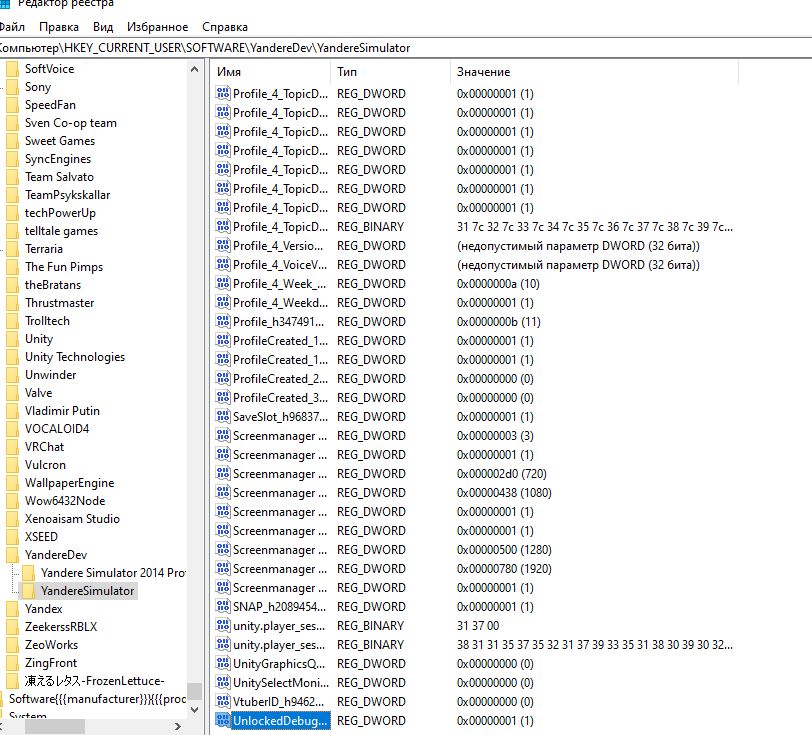Select the YandereDev key

(56, 555)
